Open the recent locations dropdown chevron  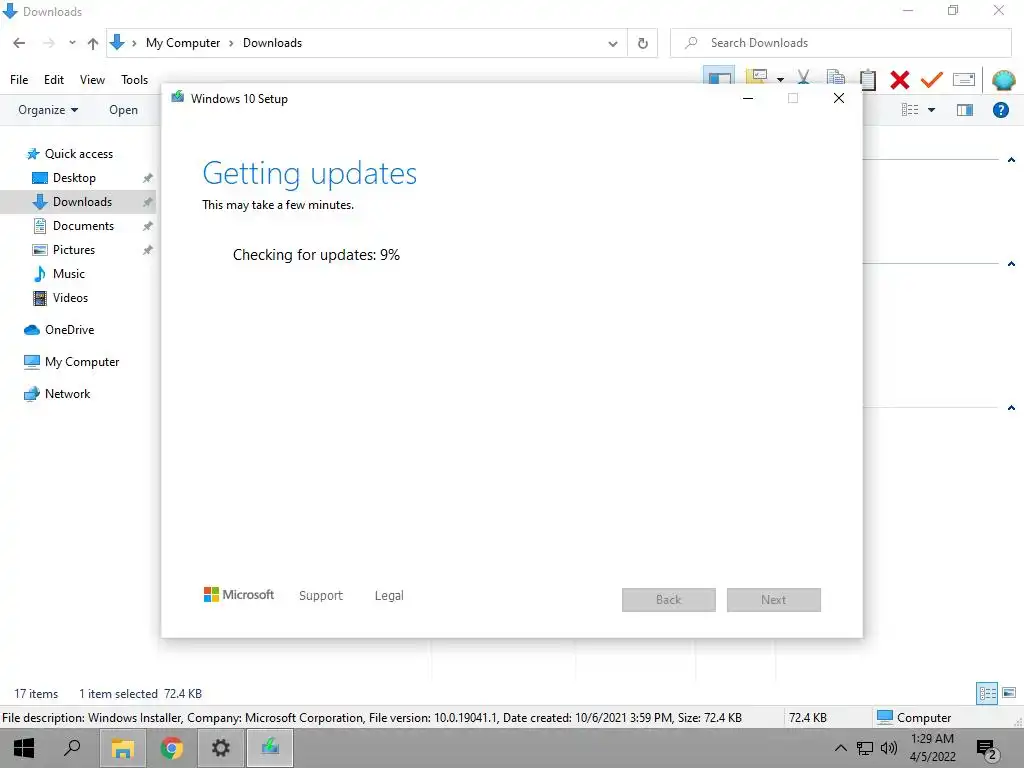(x=72, y=43)
